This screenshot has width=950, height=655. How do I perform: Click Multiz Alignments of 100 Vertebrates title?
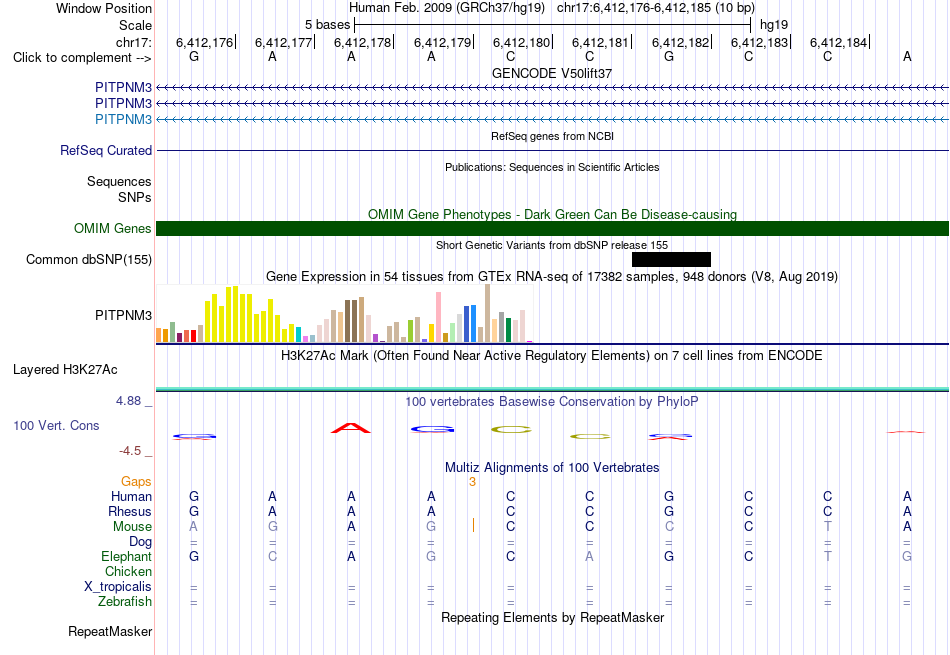552,468
